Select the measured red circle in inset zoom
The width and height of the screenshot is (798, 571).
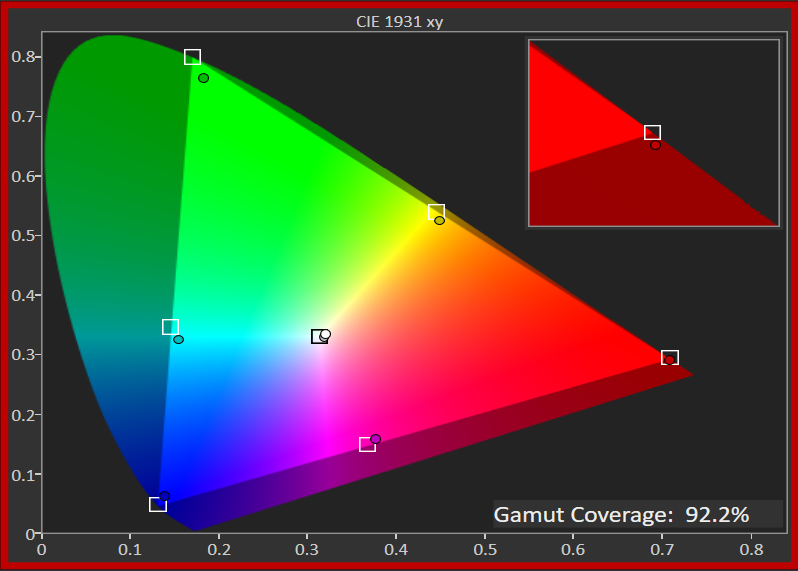655,145
